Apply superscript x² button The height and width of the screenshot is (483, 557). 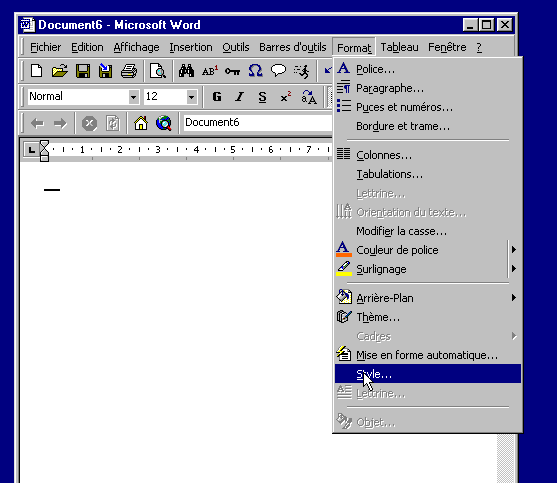285,97
